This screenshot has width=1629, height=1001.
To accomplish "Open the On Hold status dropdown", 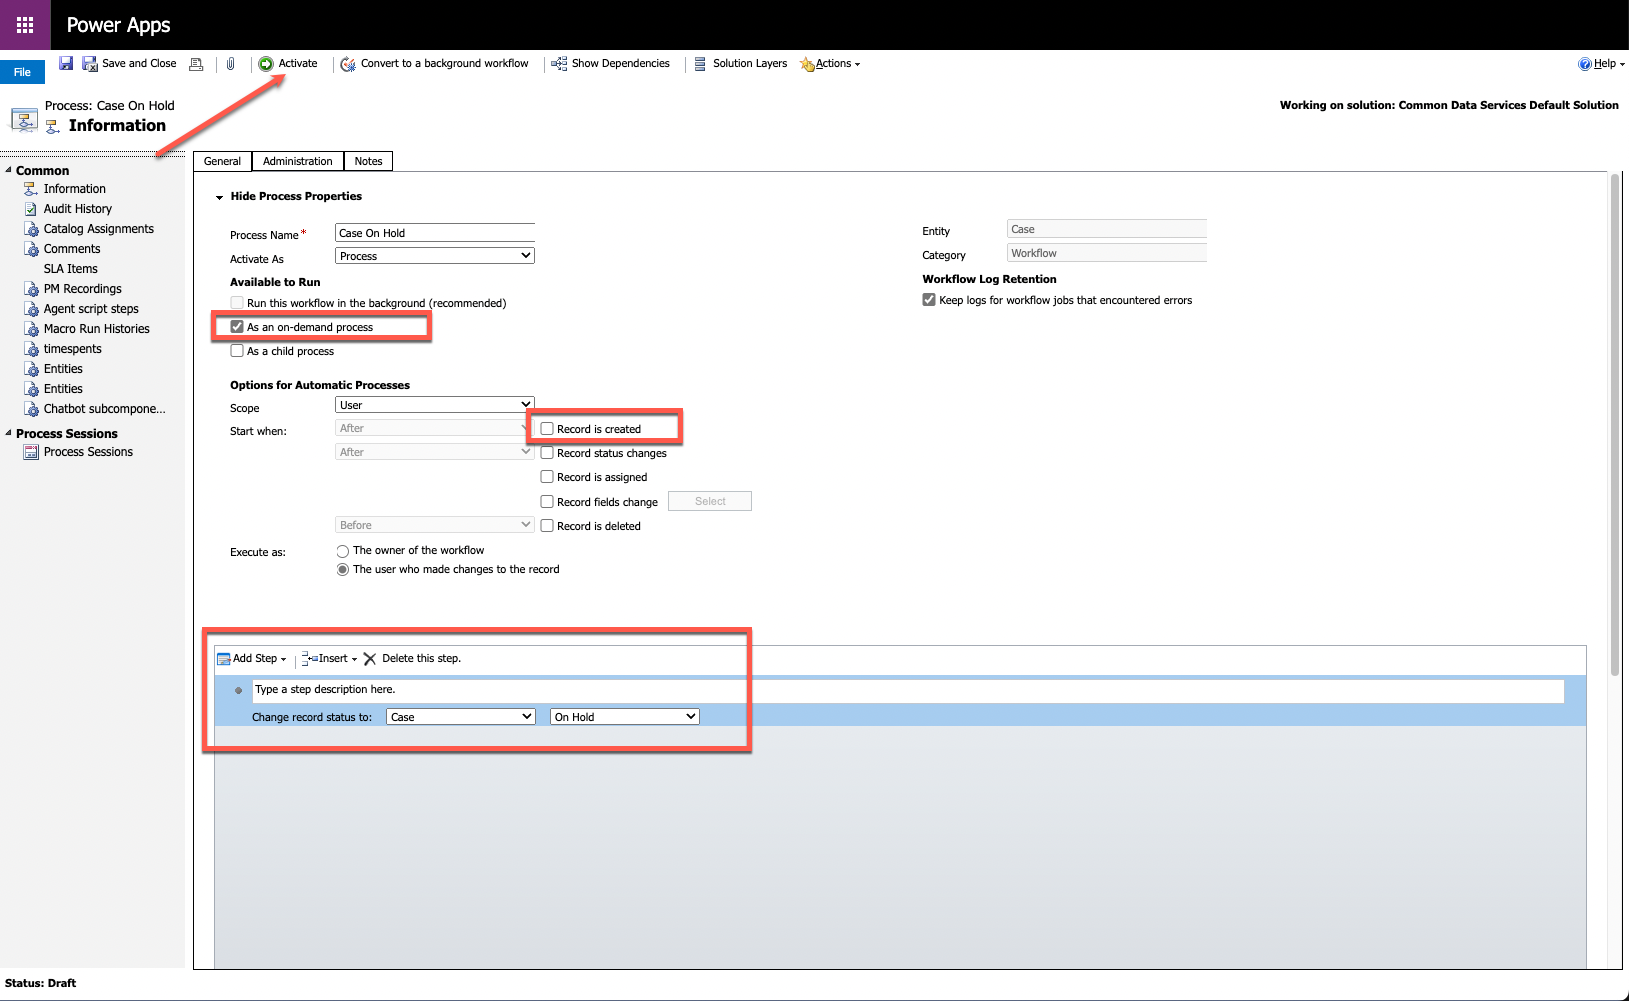I will [623, 716].
